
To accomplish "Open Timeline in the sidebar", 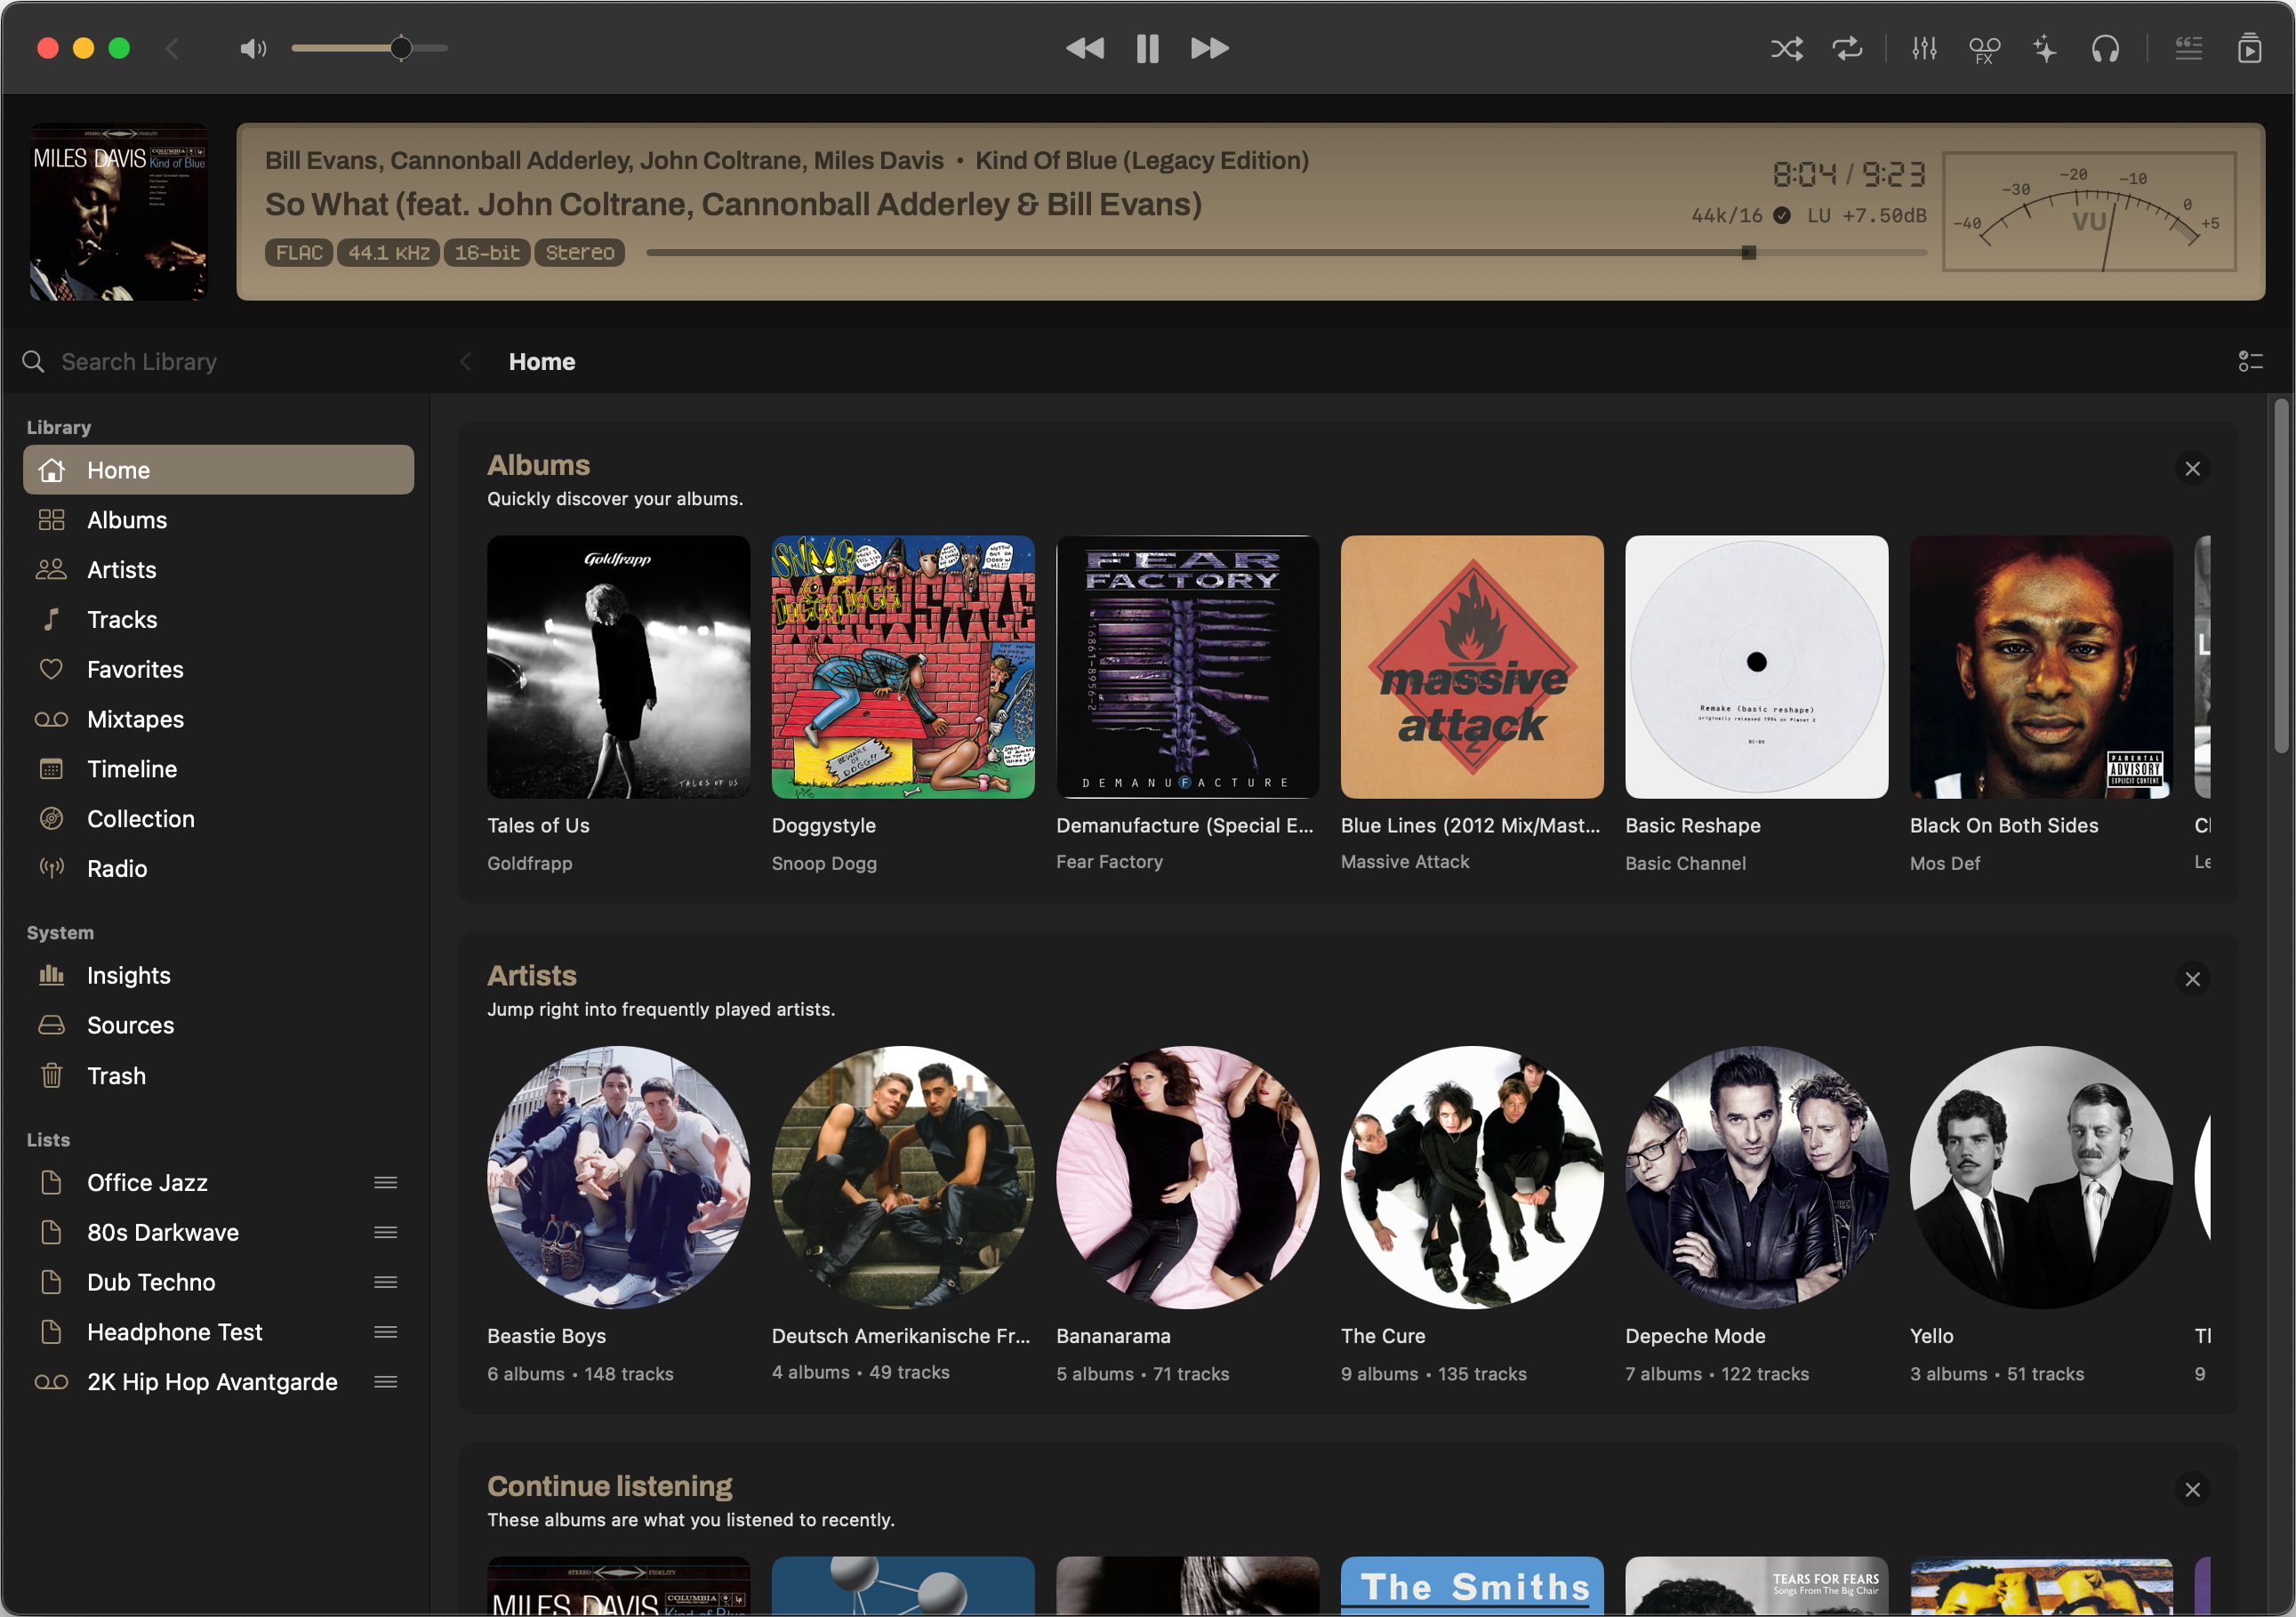I will [x=218, y=770].
